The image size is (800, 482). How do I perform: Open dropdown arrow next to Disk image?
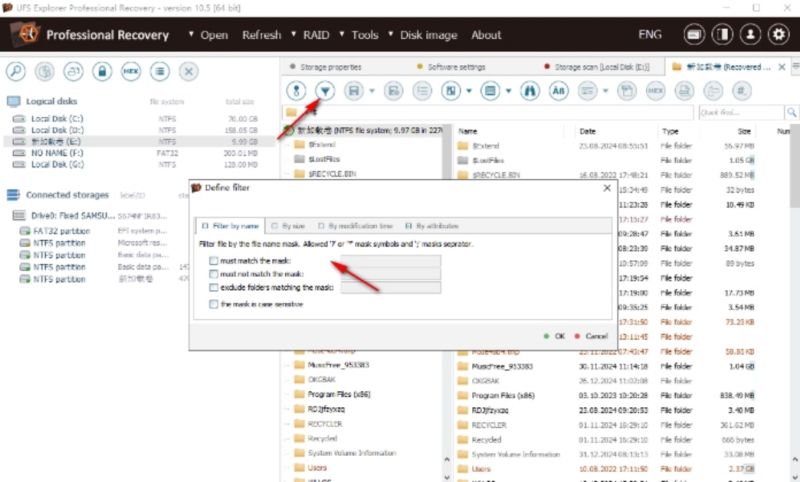click(391, 34)
